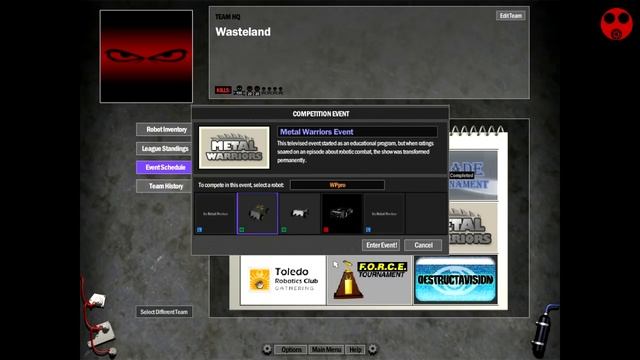The image size is (640, 360).
Task: Click the skull-and-crossbones kill icon
Action: tap(239, 90)
